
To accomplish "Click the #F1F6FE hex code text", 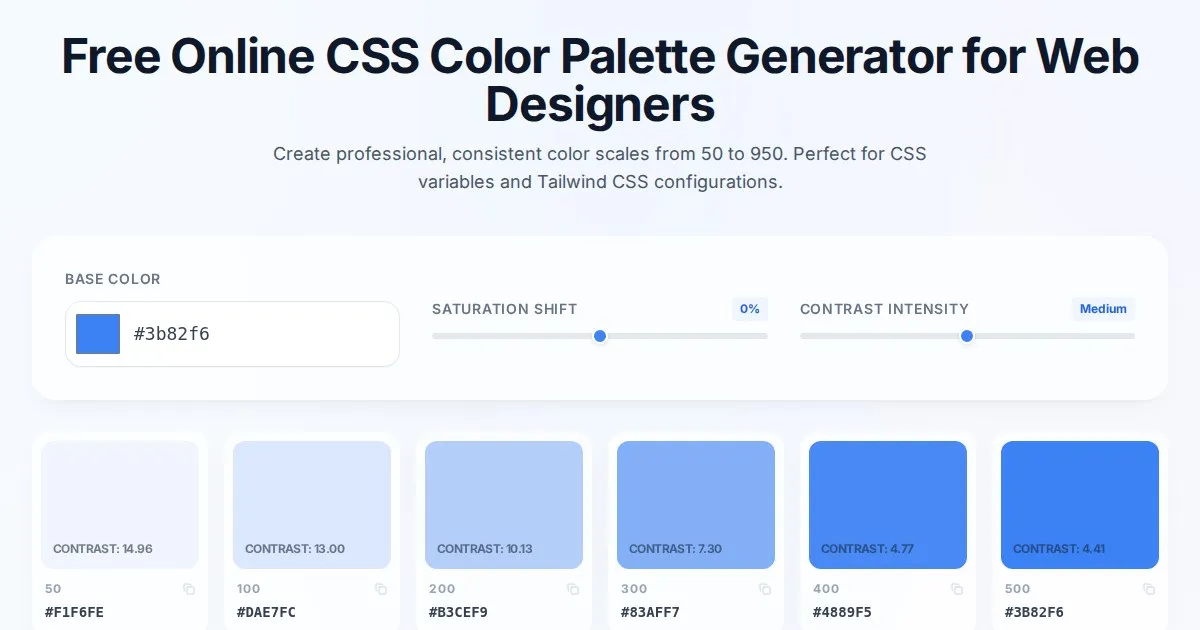I will pyautogui.click(x=74, y=612).
